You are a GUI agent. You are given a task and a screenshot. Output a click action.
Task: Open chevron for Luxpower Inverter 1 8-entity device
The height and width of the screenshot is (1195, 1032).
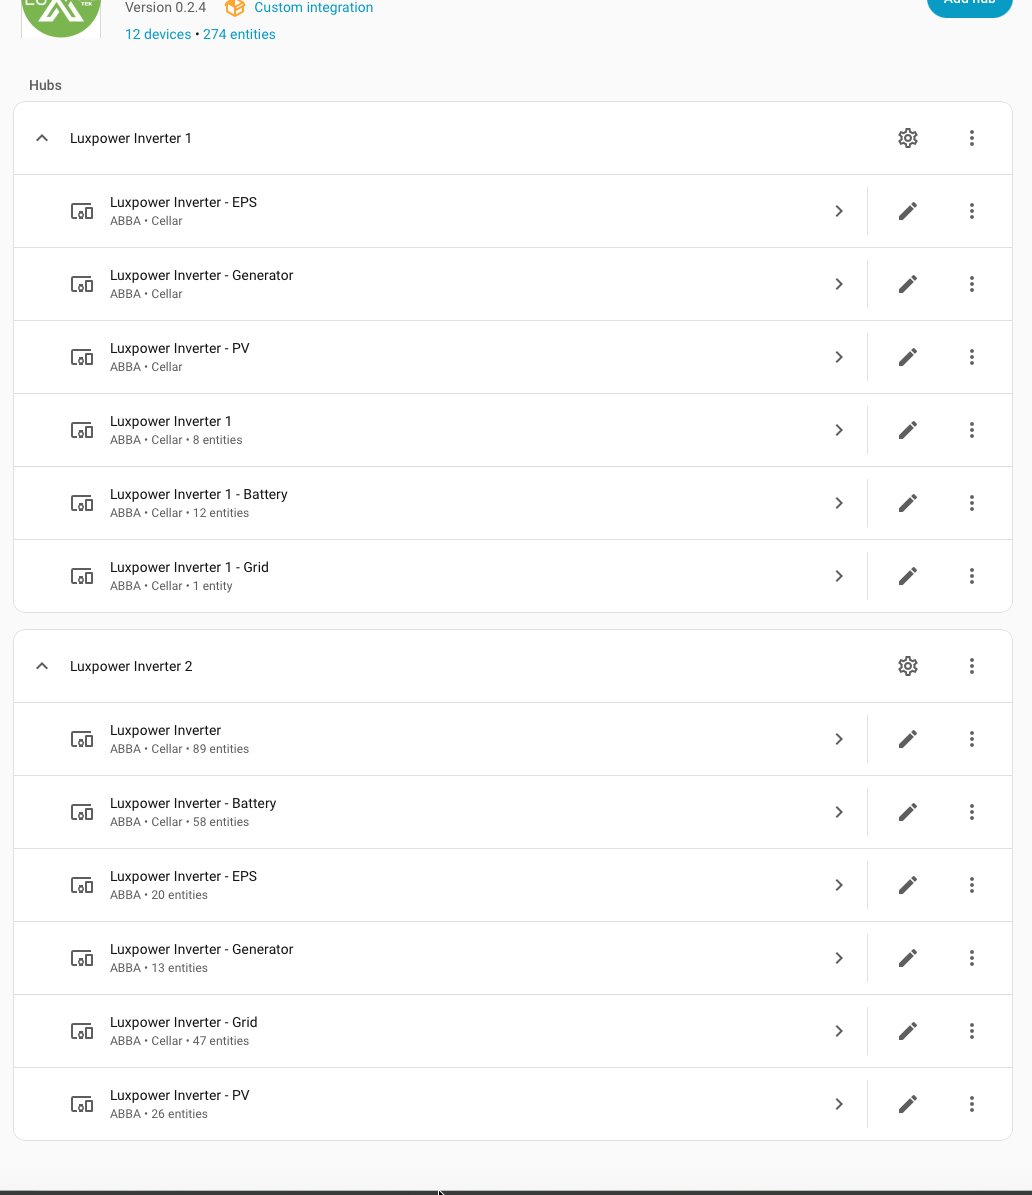point(839,430)
